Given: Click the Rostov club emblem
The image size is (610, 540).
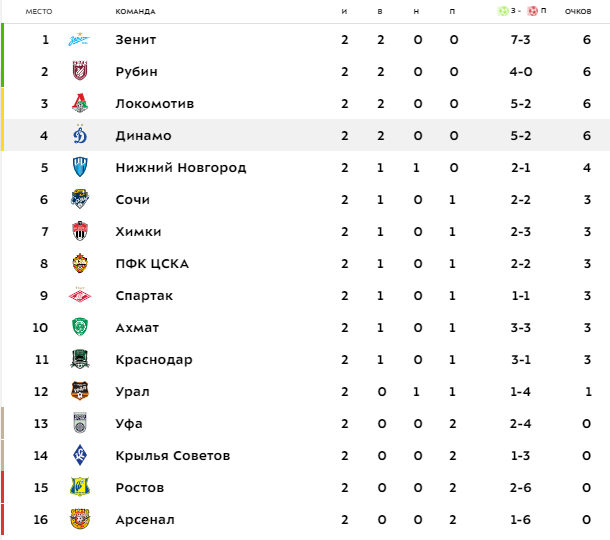Looking at the screenshot, I should tap(80, 488).
